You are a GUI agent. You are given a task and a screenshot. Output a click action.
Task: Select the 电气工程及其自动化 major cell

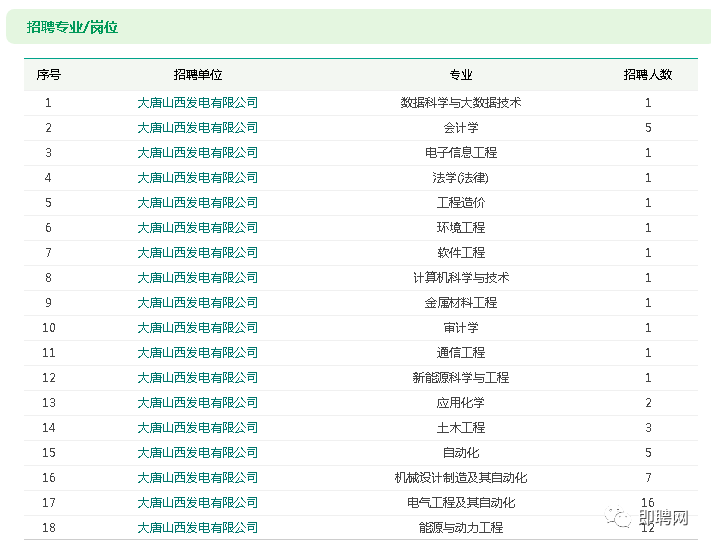461,502
